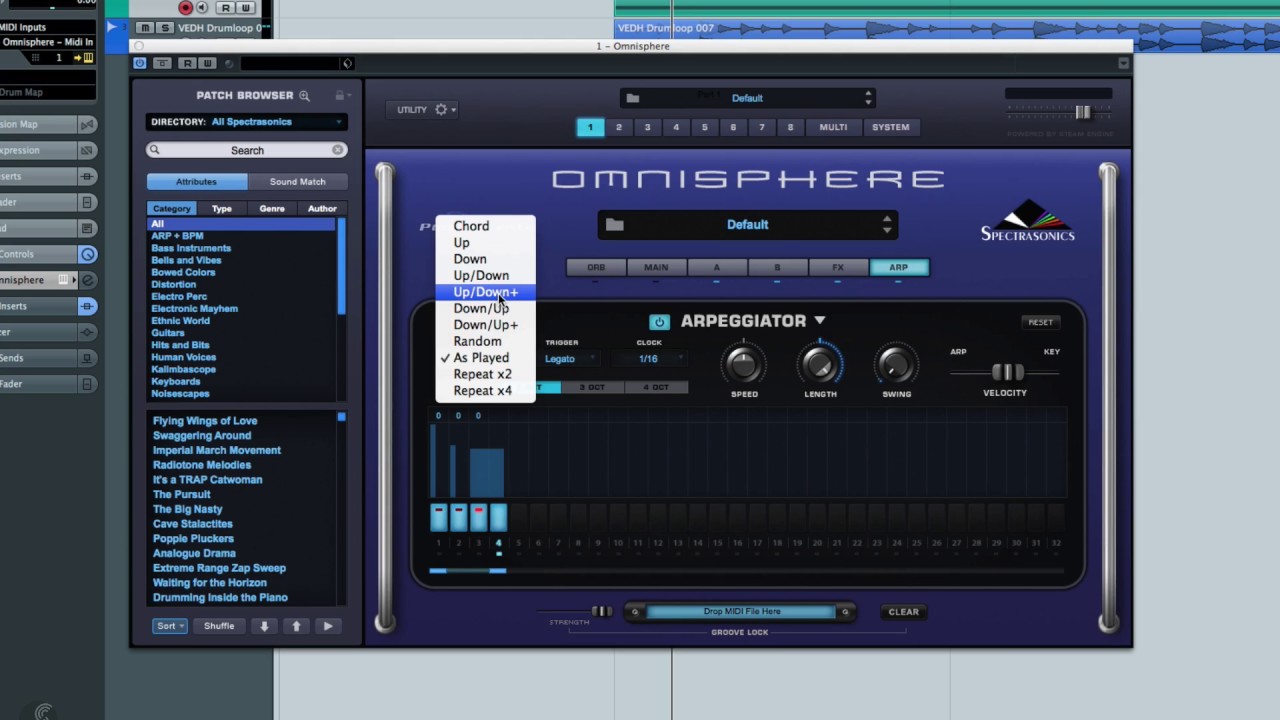
Task: Toggle the arpeggiator power button
Action: (x=659, y=322)
